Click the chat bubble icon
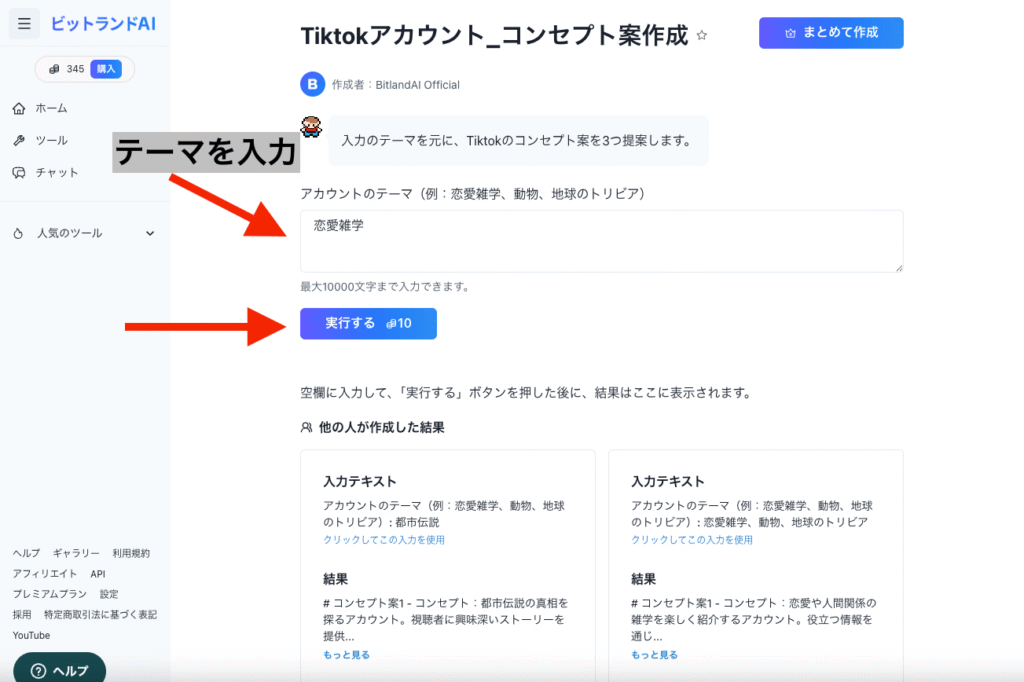 19,172
